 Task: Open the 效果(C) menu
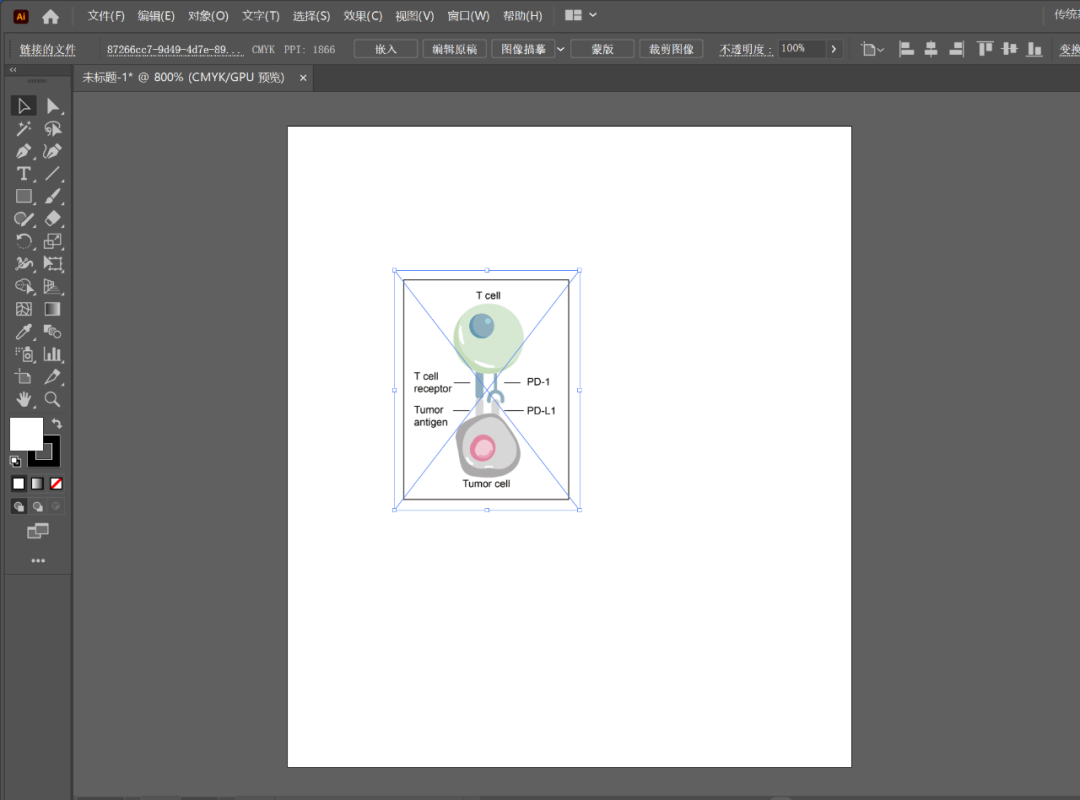coord(362,16)
